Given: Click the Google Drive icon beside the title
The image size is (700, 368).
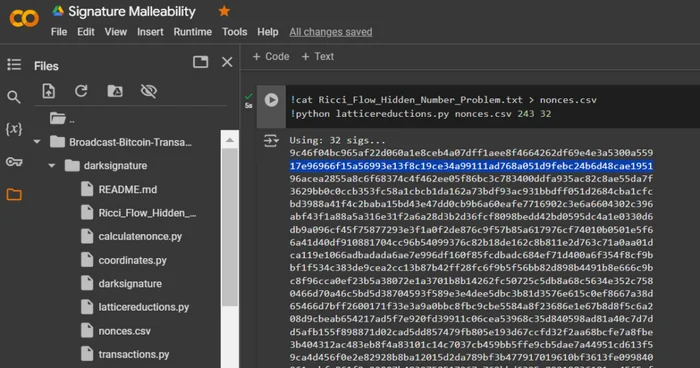Looking at the screenshot, I should 58,11.
